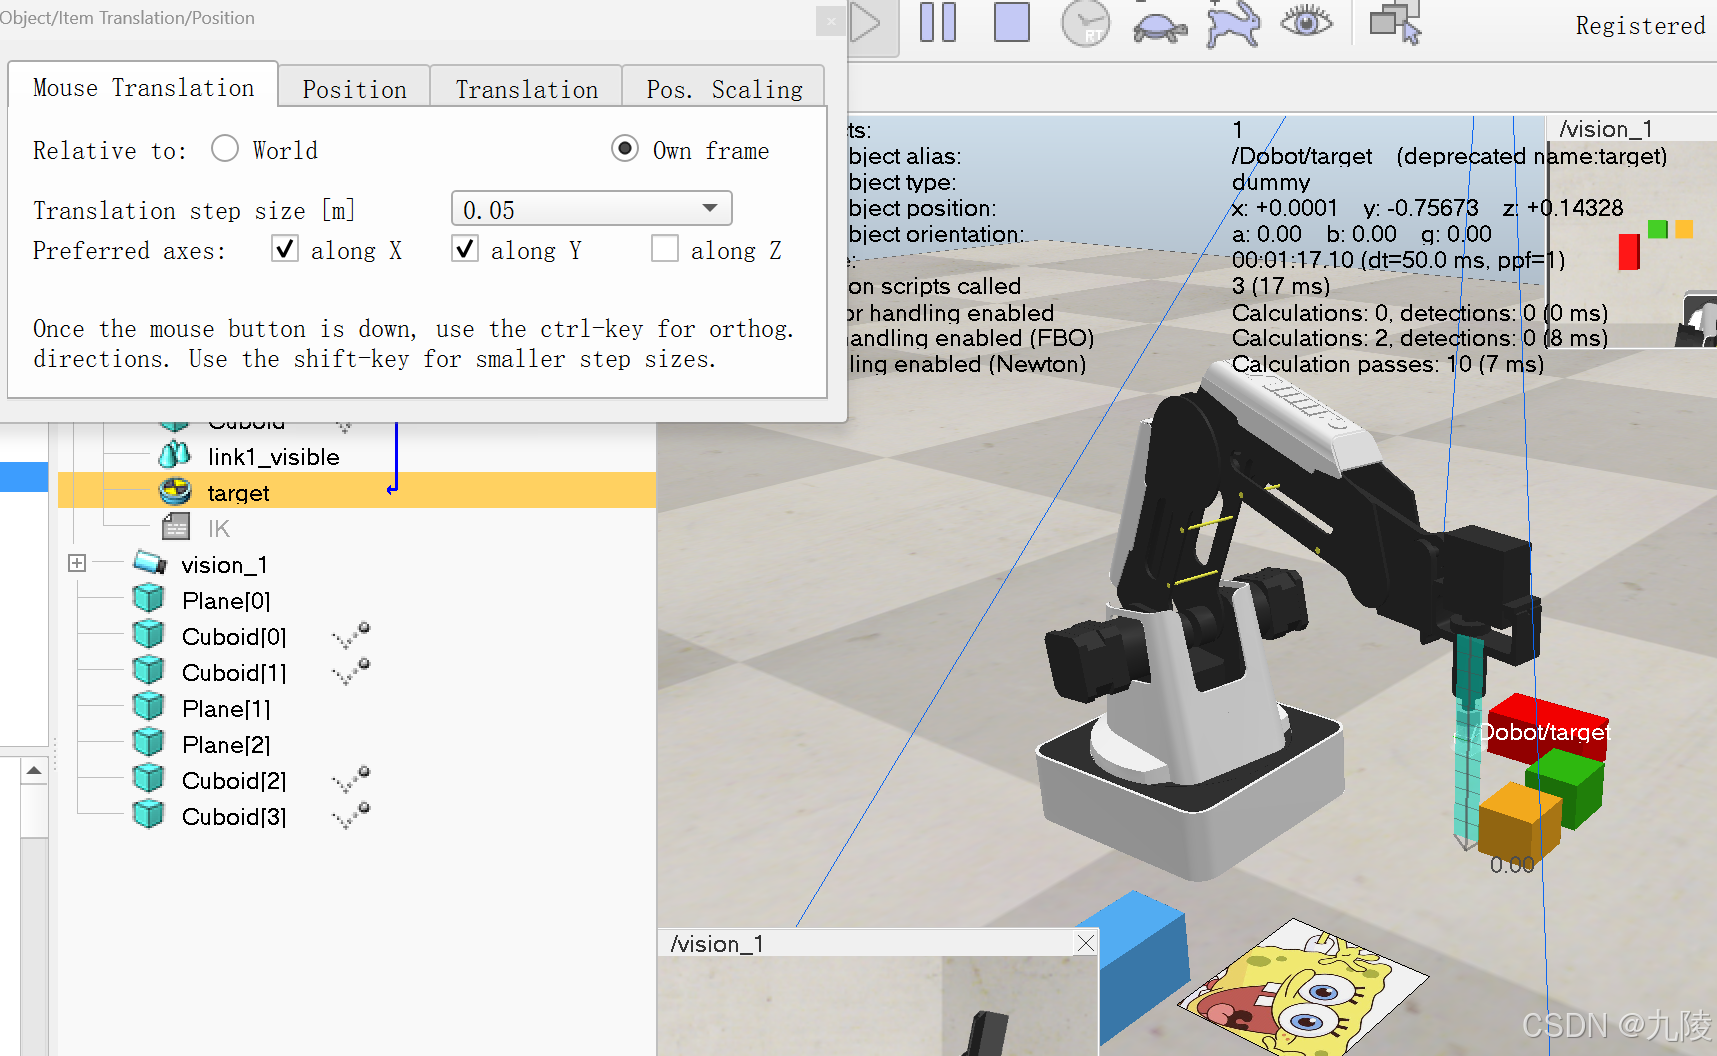Click the vision_1 sensor camera icon
Image resolution: width=1717 pixels, height=1056 pixels.
149,563
